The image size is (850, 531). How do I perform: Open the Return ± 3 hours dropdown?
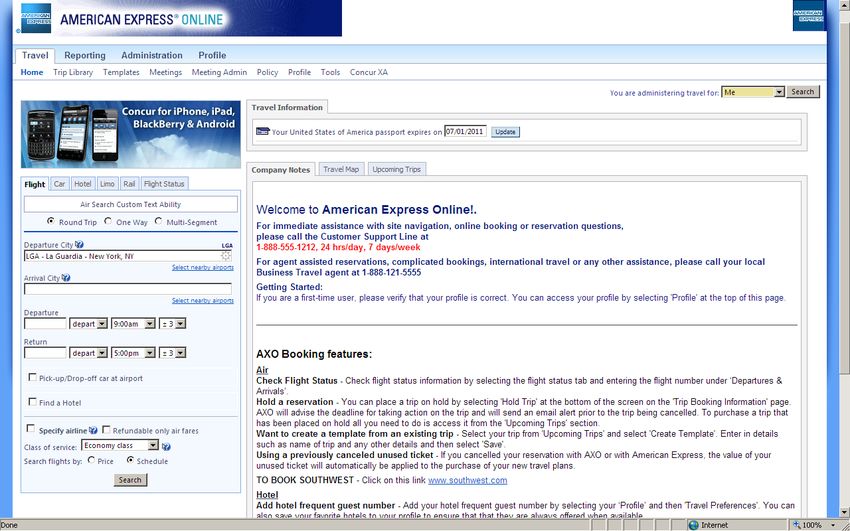pyautogui.click(x=172, y=353)
